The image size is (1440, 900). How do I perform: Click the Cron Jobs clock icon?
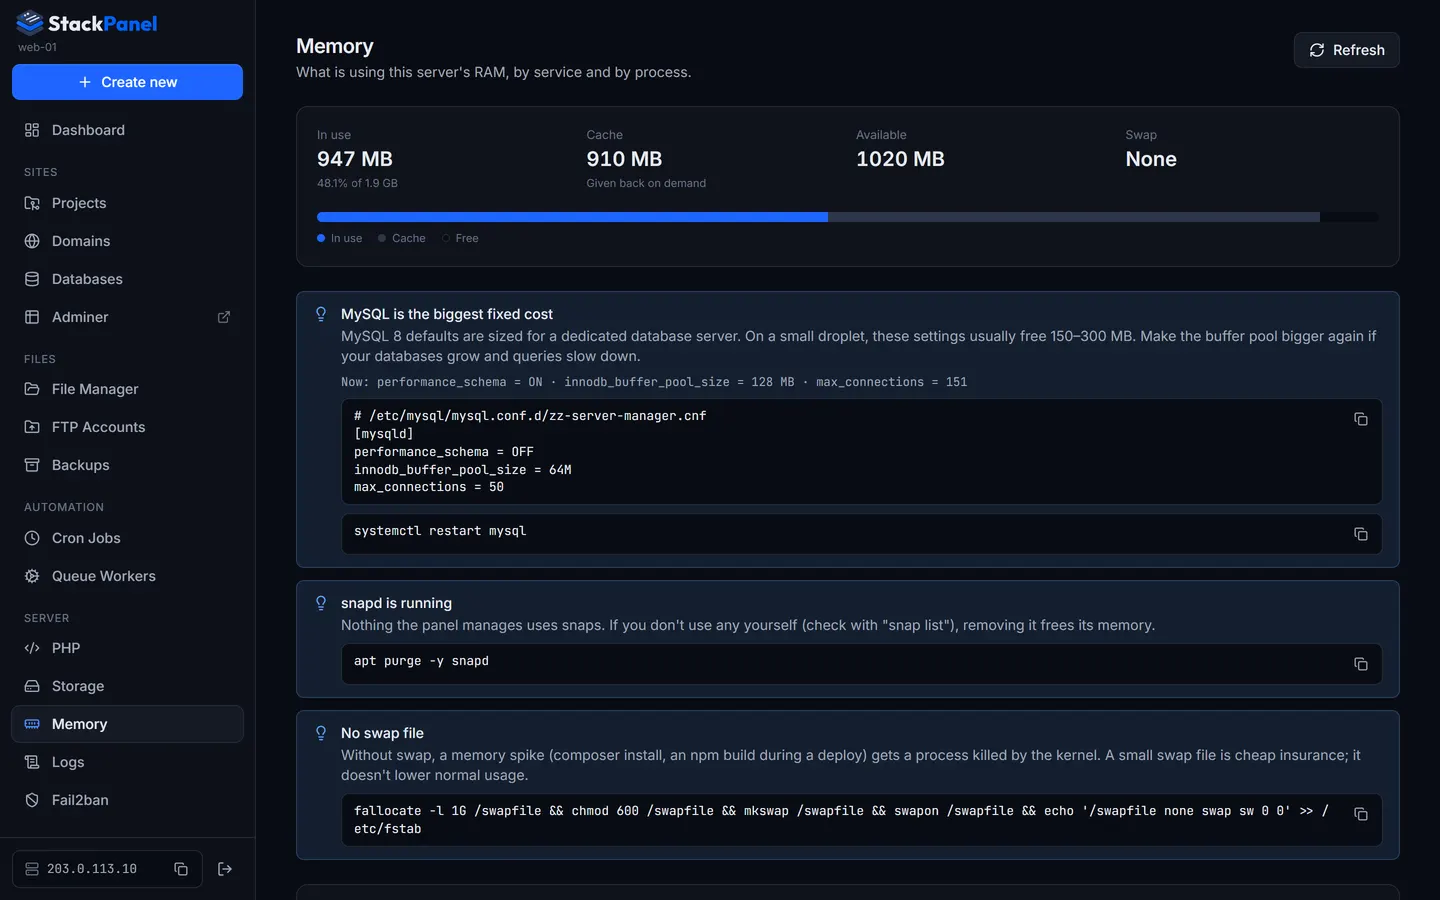click(32, 538)
